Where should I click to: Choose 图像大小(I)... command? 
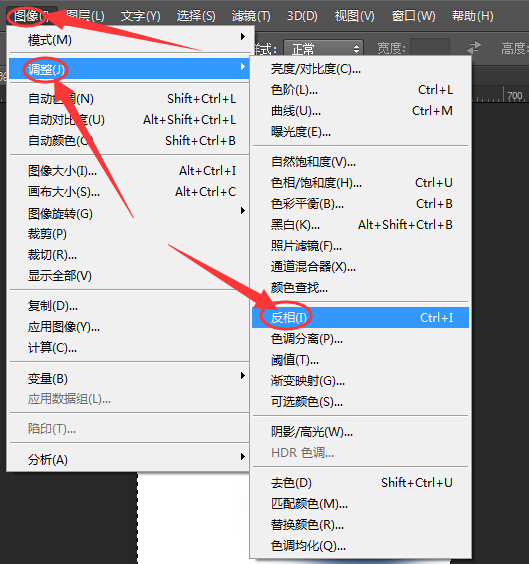[x=129, y=170]
